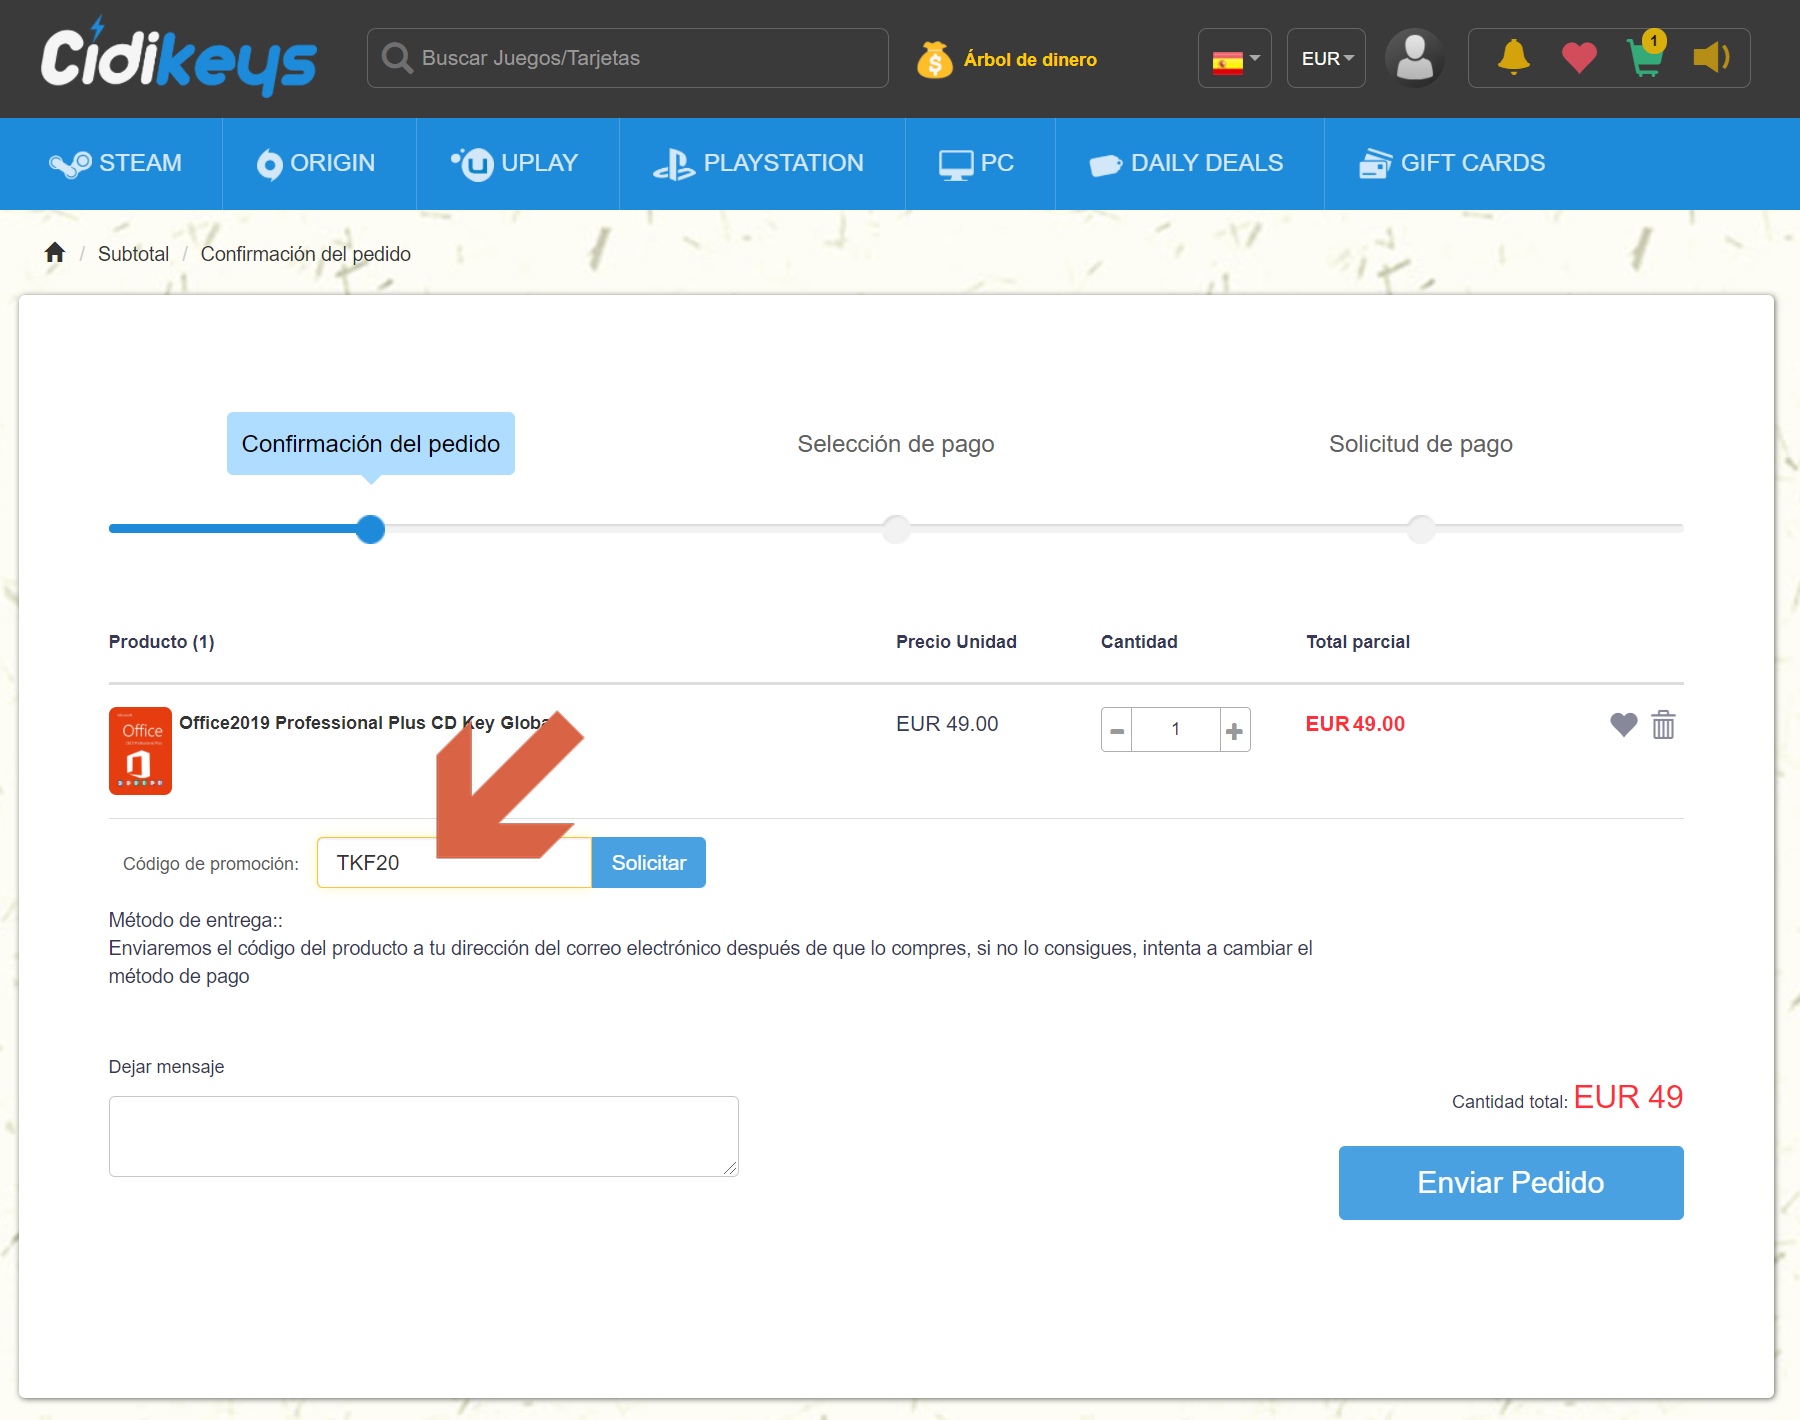Click the Dejar mensaje text area
This screenshot has height=1420, width=1800.
pyautogui.click(x=424, y=1136)
